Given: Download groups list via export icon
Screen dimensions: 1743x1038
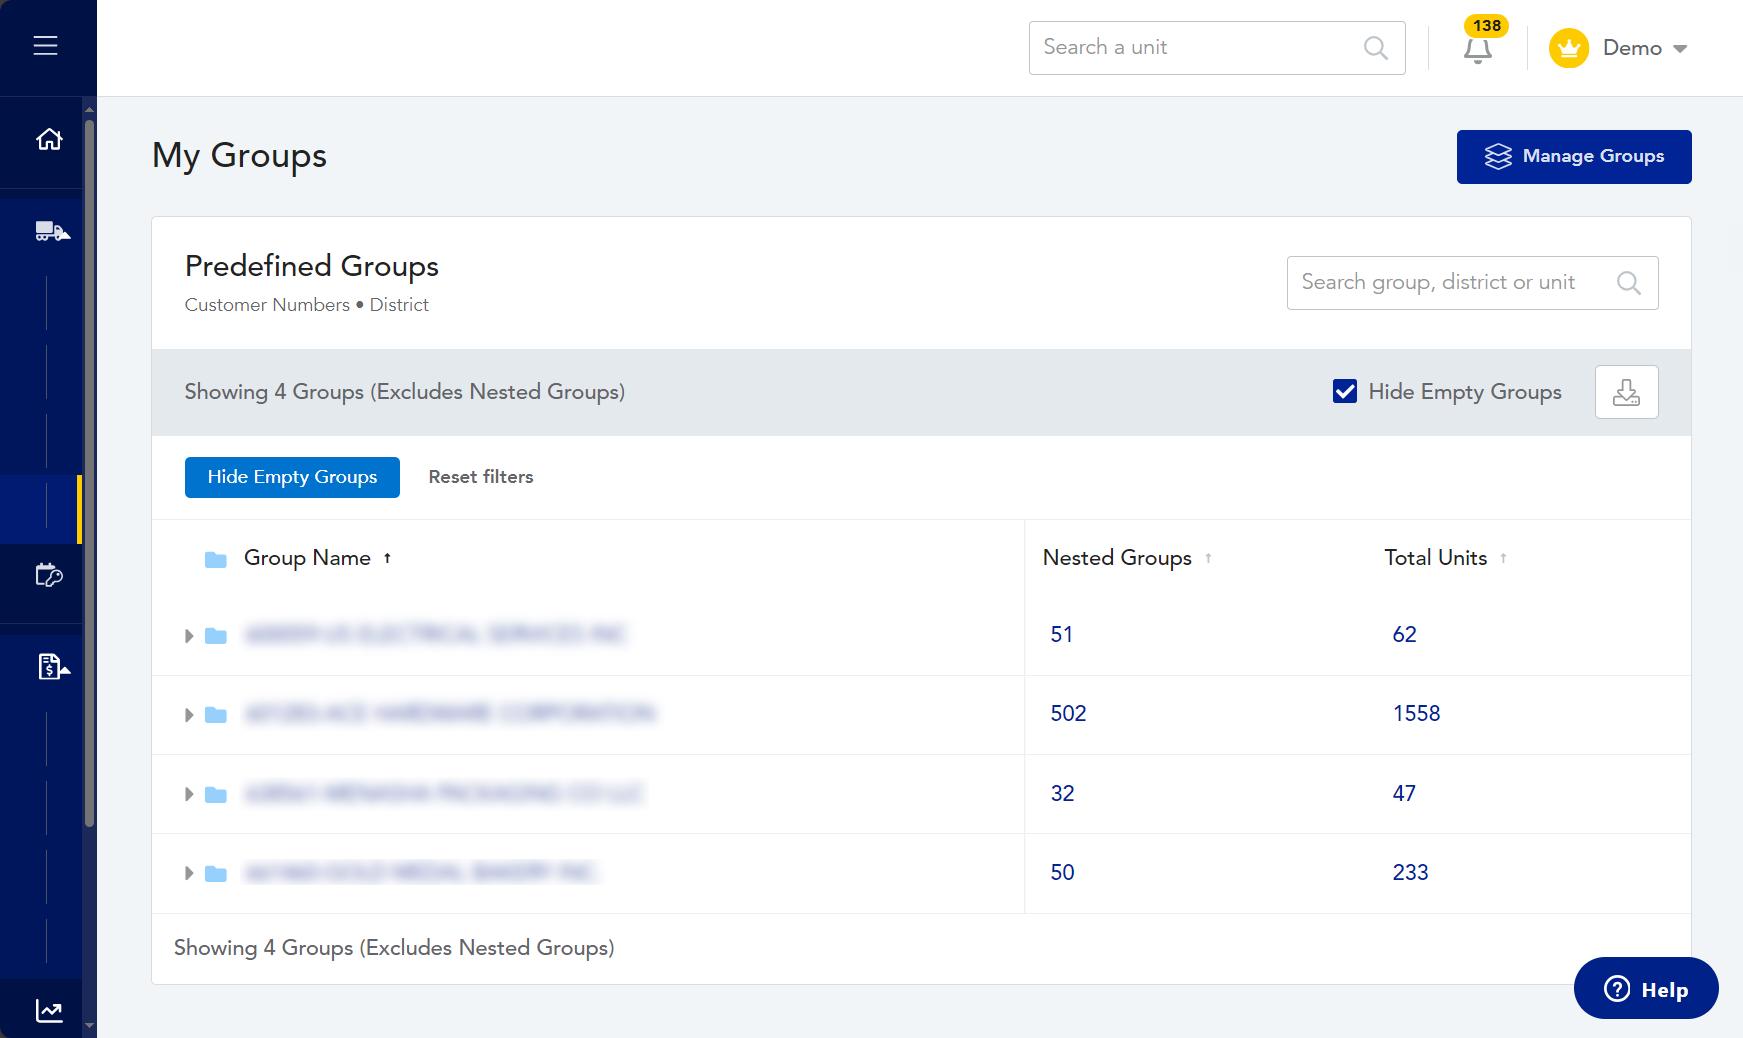Looking at the screenshot, I should tap(1626, 392).
